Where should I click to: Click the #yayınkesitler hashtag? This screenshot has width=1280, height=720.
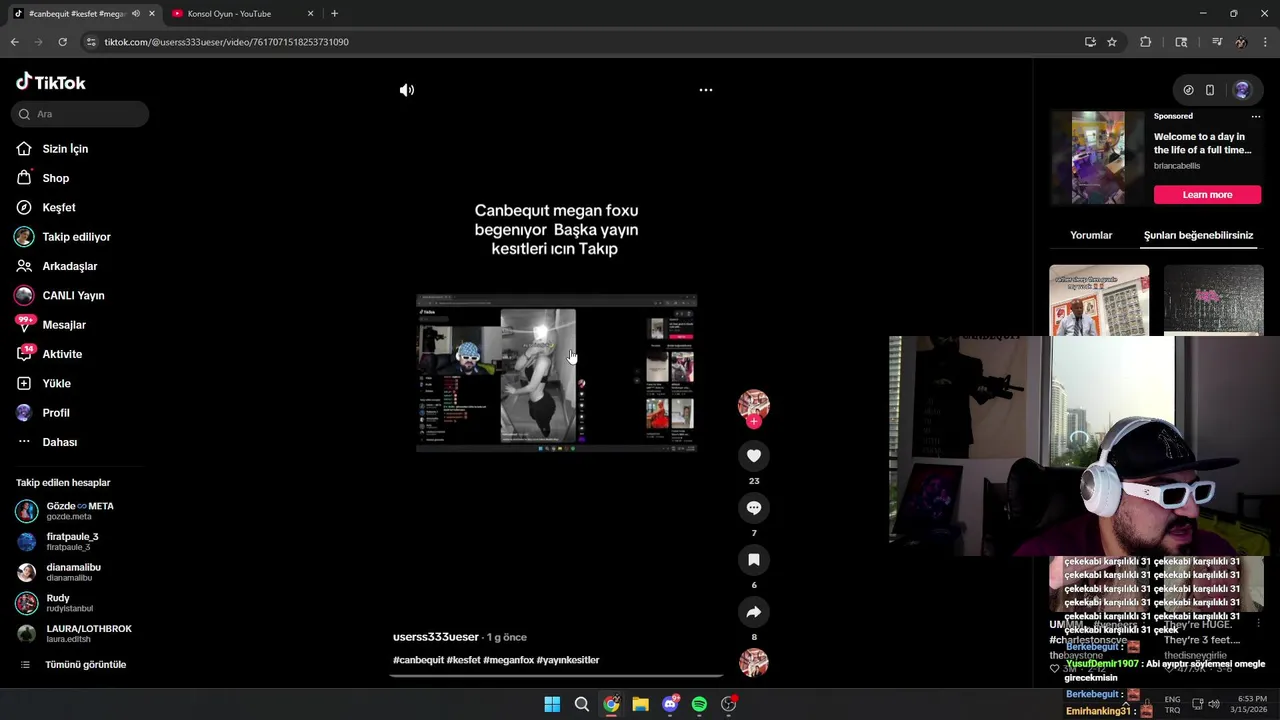pos(568,660)
